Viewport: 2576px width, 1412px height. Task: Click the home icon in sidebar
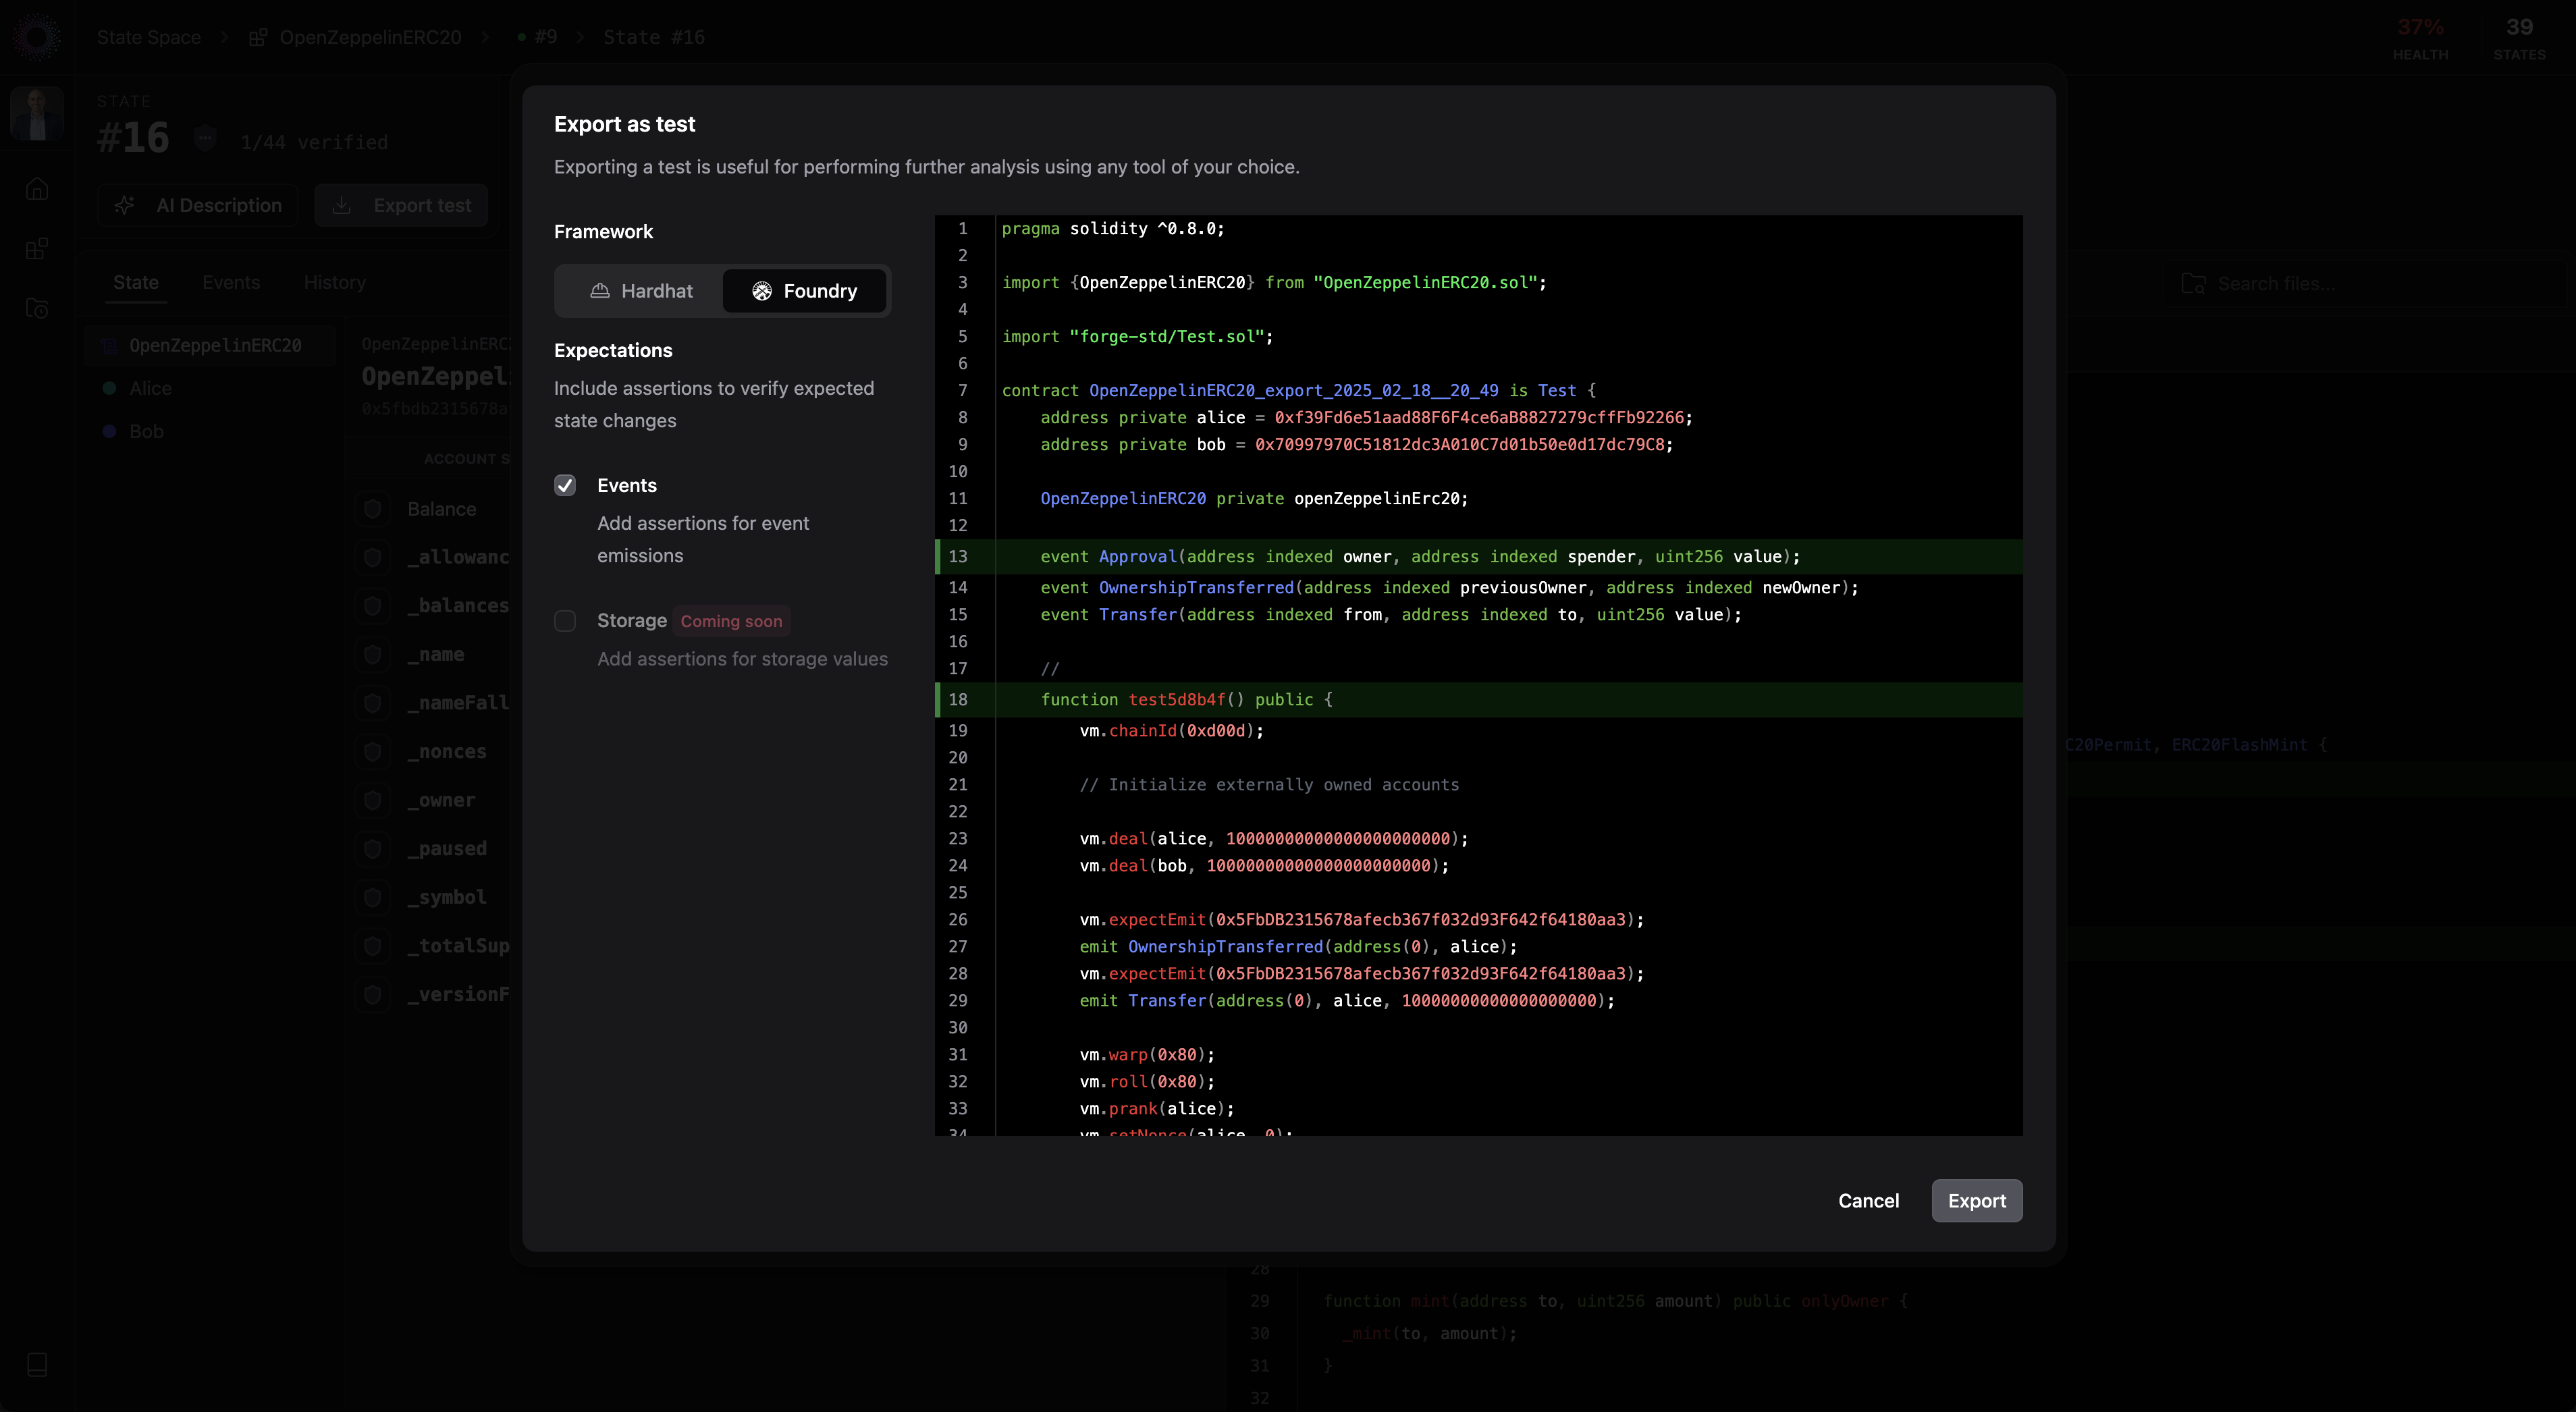click(x=37, y=189)
